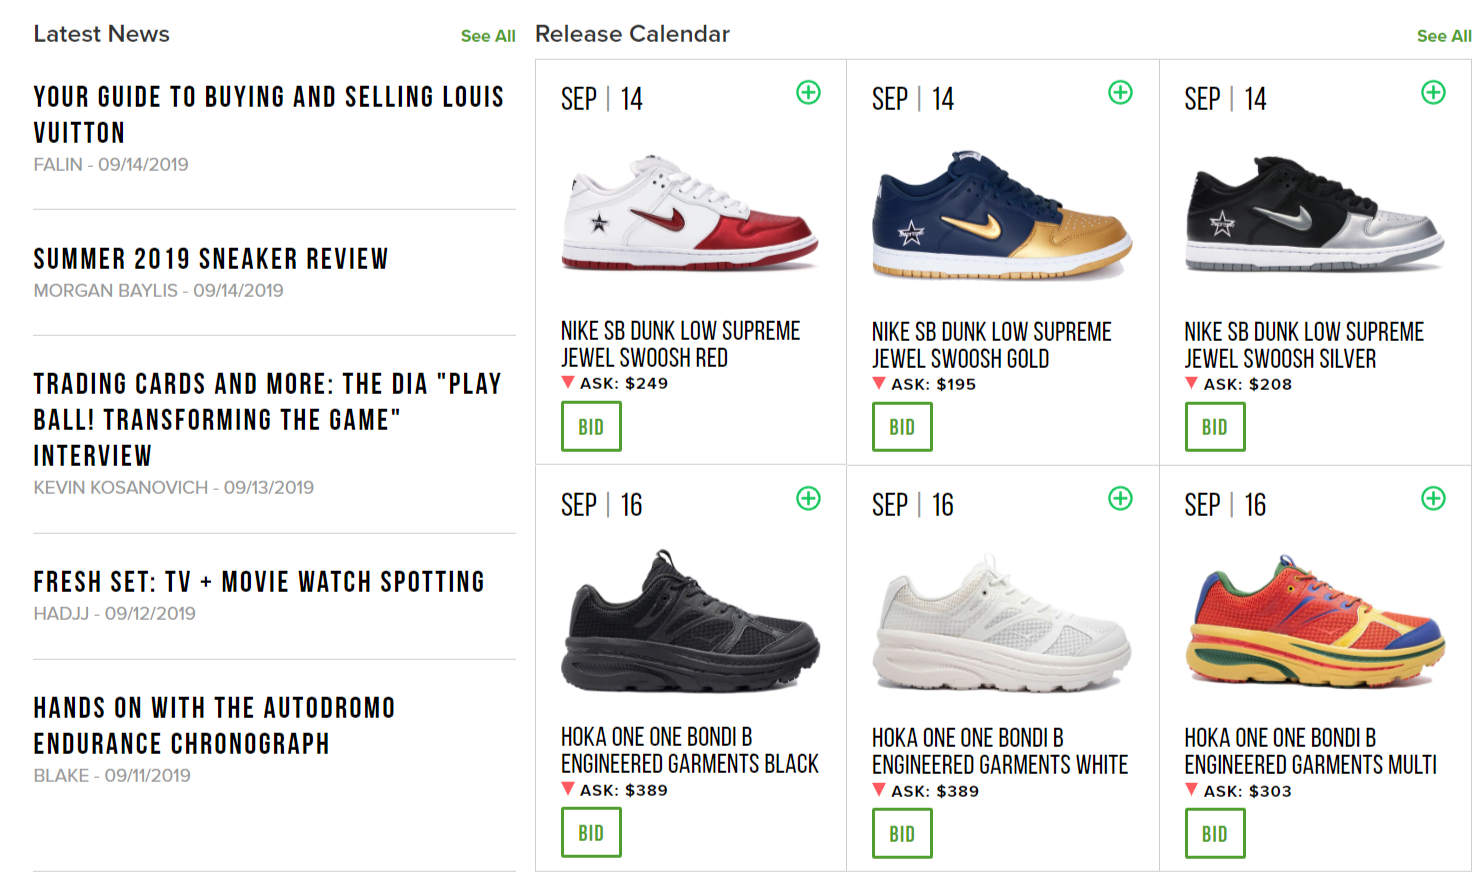Viewport: 1473px width, 875px height.
Task: Click plus icon on Hoka Bondi B Multi card
Action: (1433, 499)
